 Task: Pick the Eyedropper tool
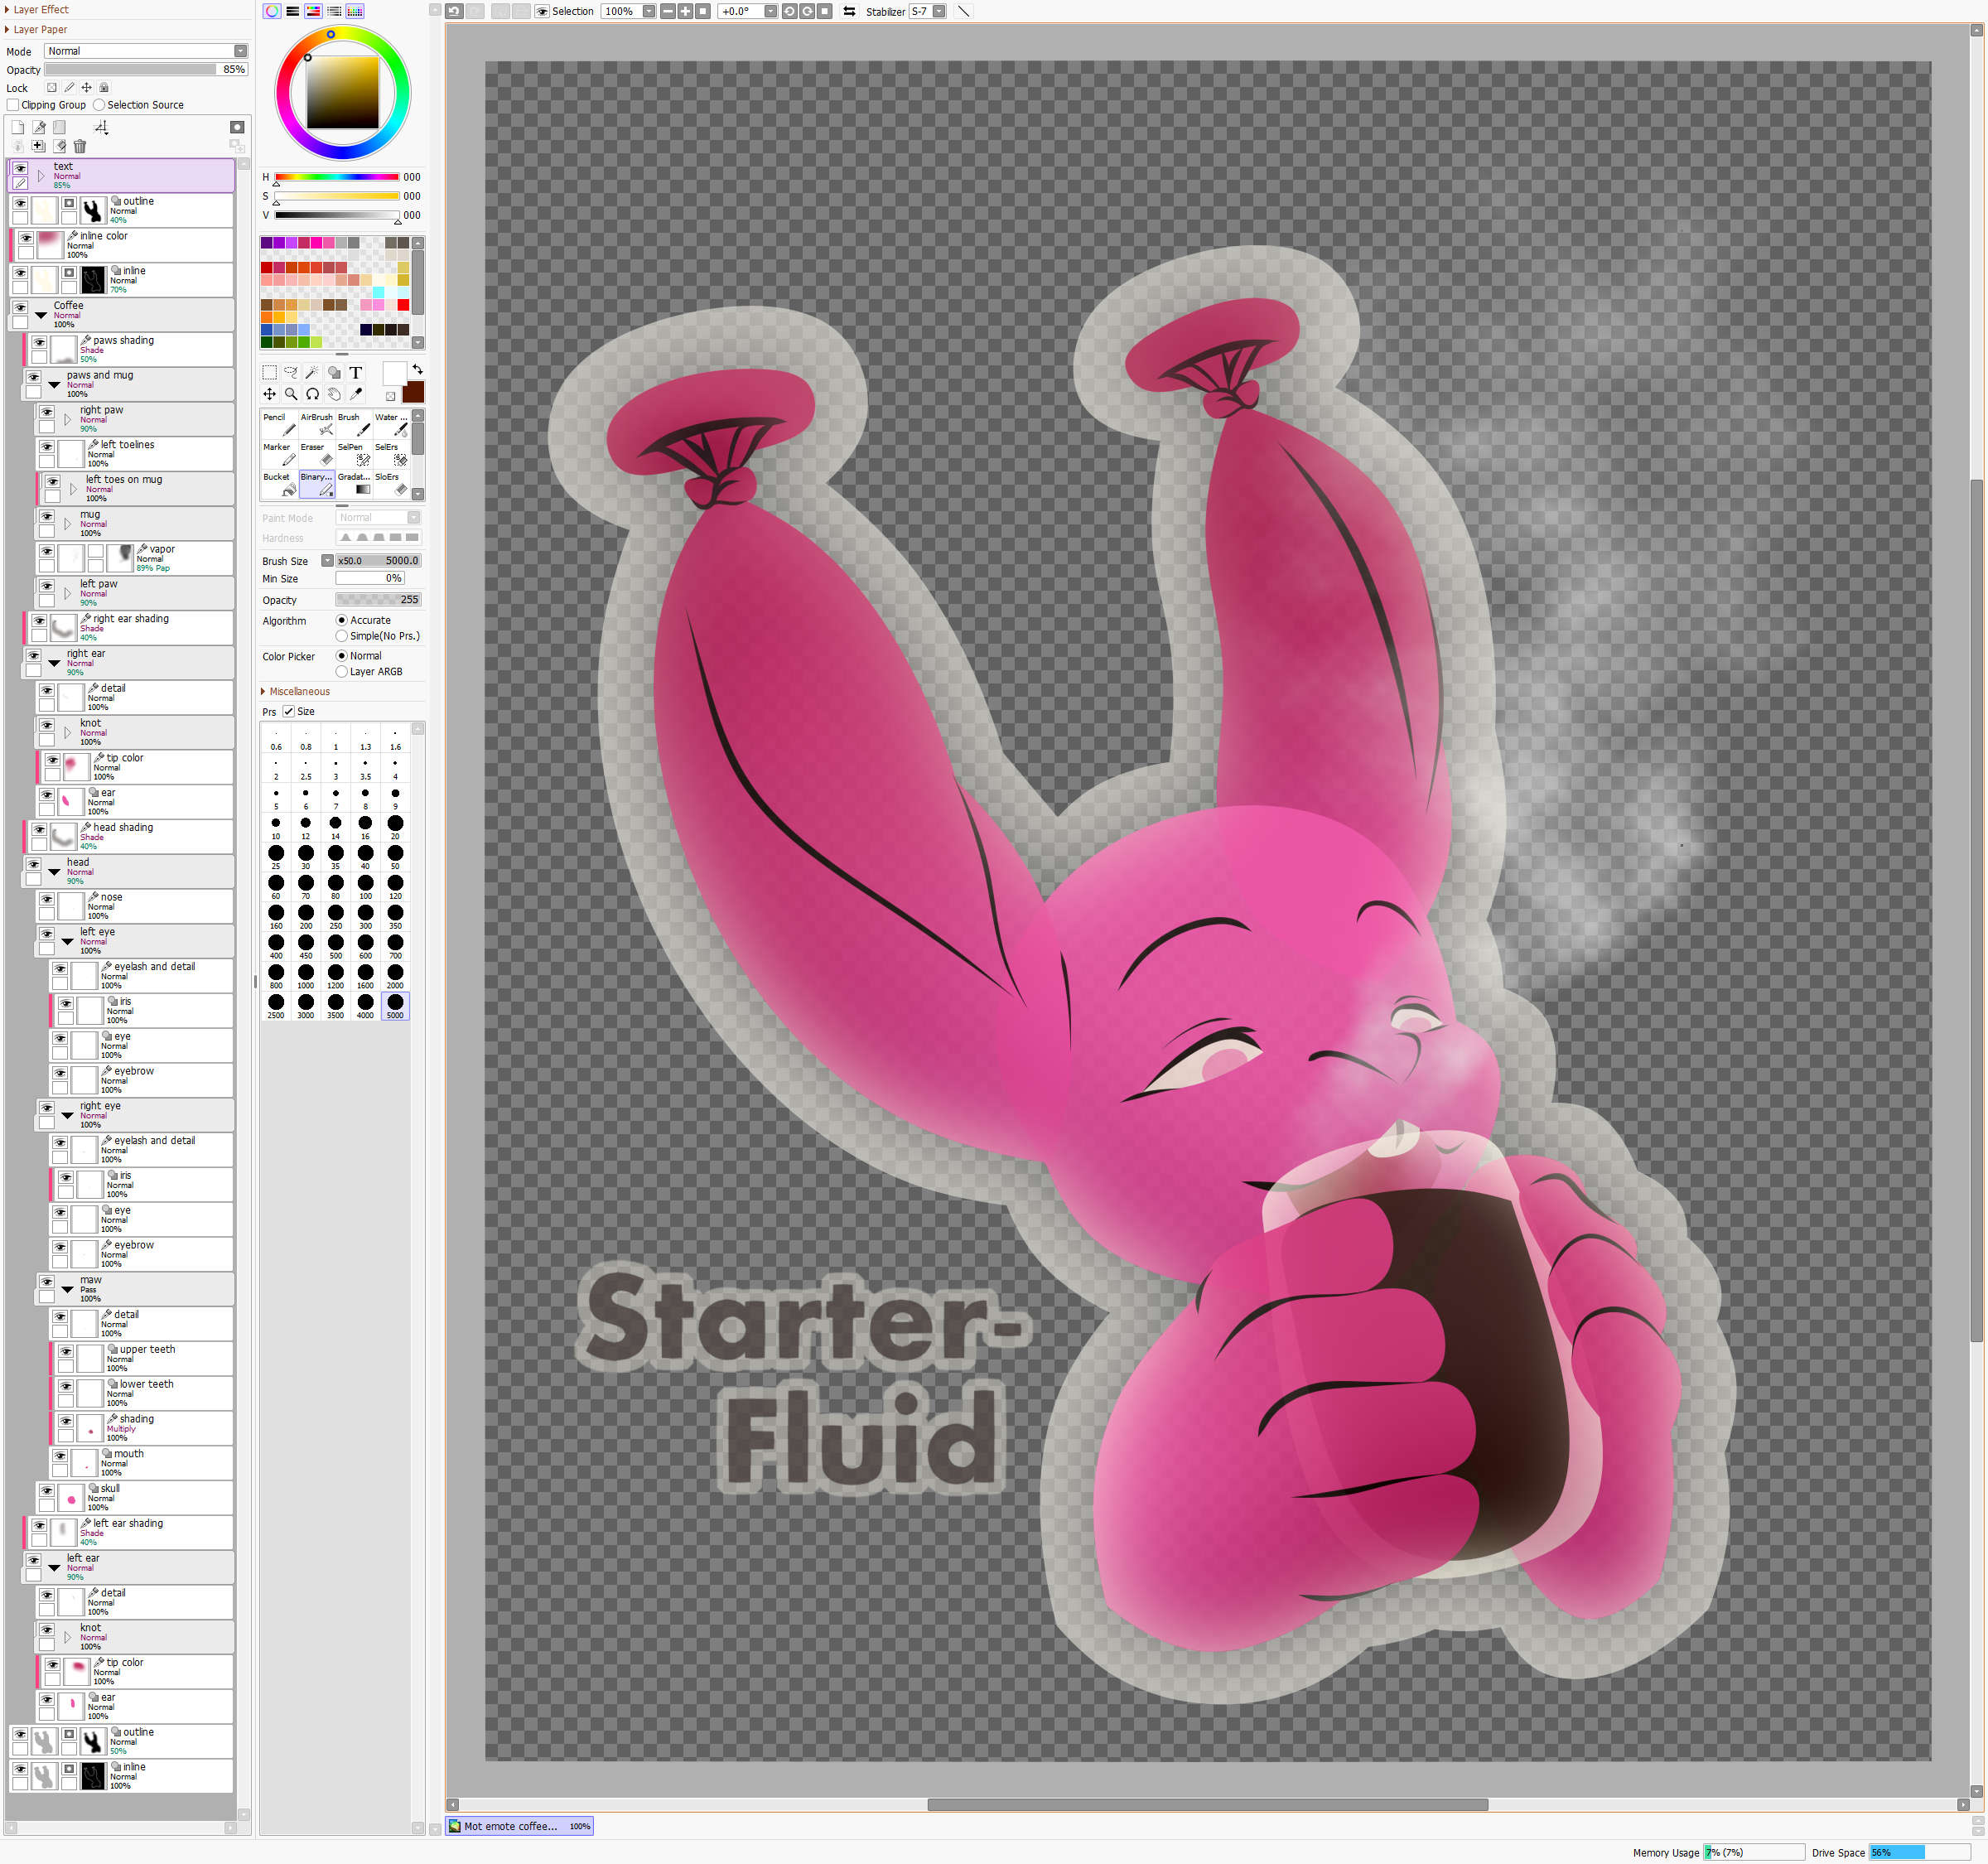[356, 394]
